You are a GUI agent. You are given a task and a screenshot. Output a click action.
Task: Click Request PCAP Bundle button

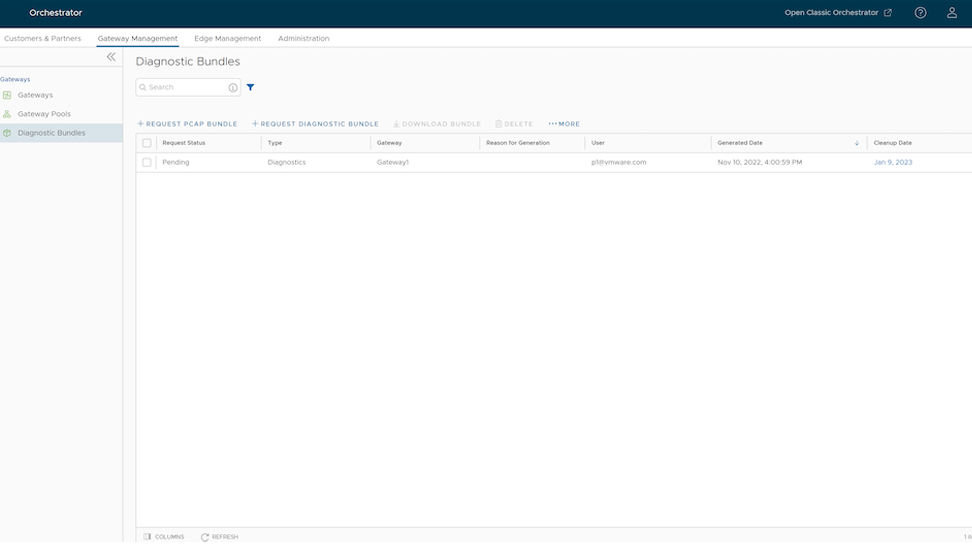(x=187, y=124)
